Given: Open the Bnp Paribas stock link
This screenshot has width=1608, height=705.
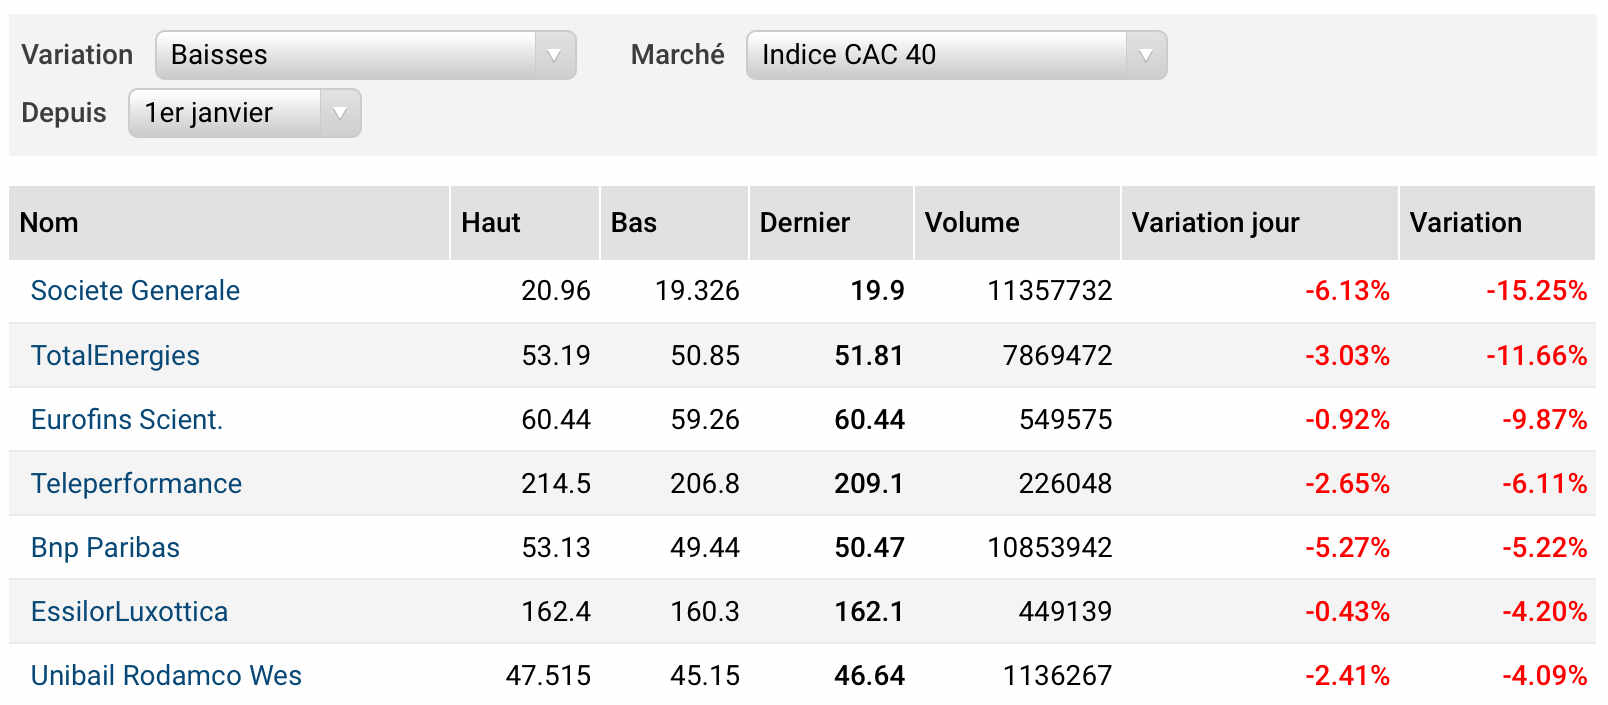Looking at the screenshot, I should 105,548.
